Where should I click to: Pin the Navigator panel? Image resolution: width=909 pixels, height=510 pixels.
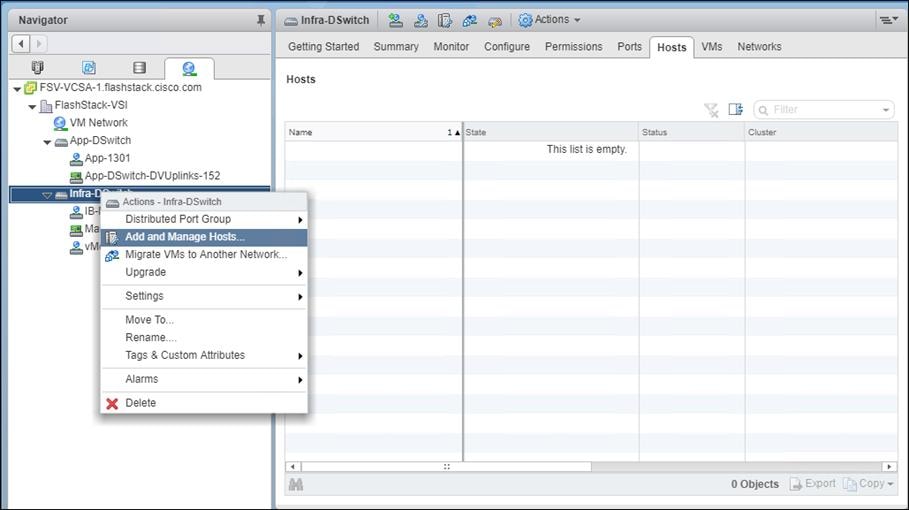click(x=261, y=20)
